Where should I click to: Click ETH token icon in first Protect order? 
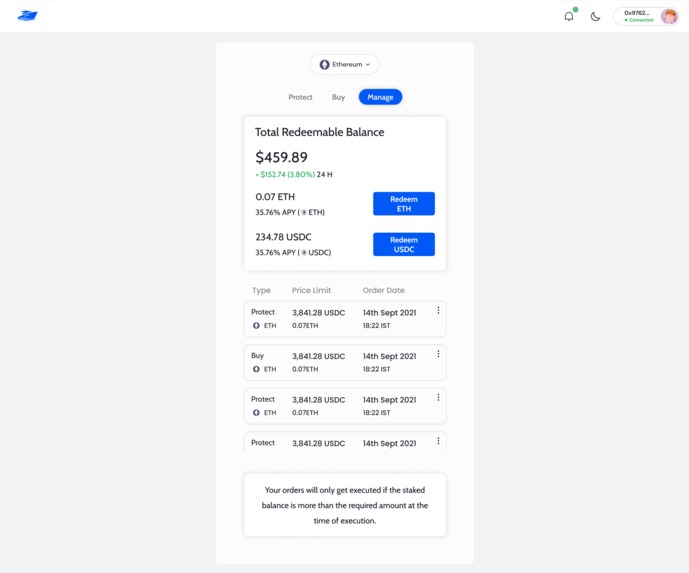pos(256,326)
